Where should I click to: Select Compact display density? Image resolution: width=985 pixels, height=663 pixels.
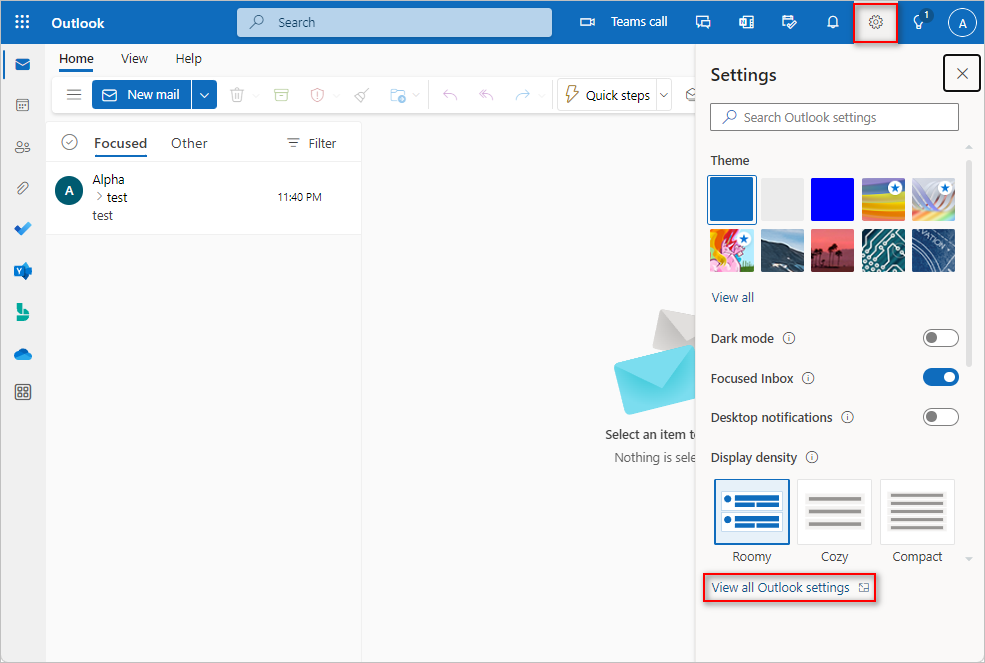click(x=917, y=512)
